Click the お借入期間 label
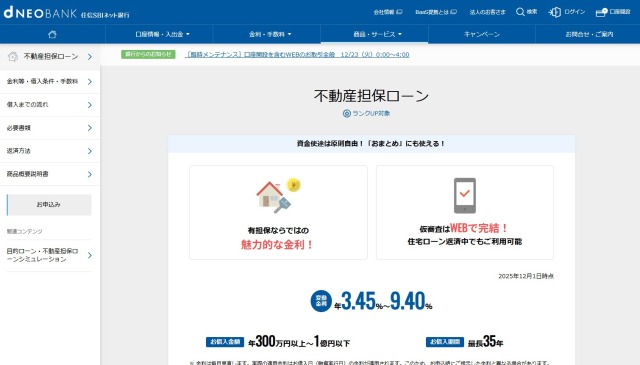The image size is (640, 365). [x=445, y=342]
